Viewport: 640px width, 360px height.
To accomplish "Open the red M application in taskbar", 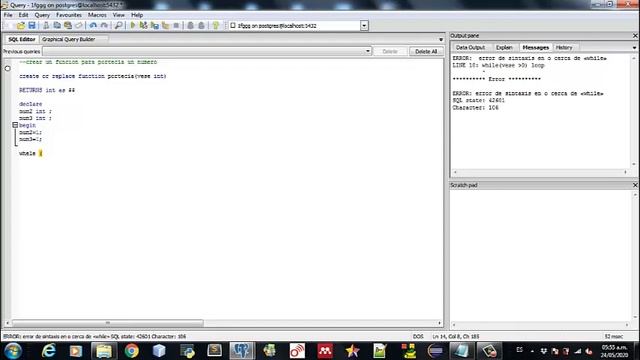I will pyautogui.click(x=325, y=351).
